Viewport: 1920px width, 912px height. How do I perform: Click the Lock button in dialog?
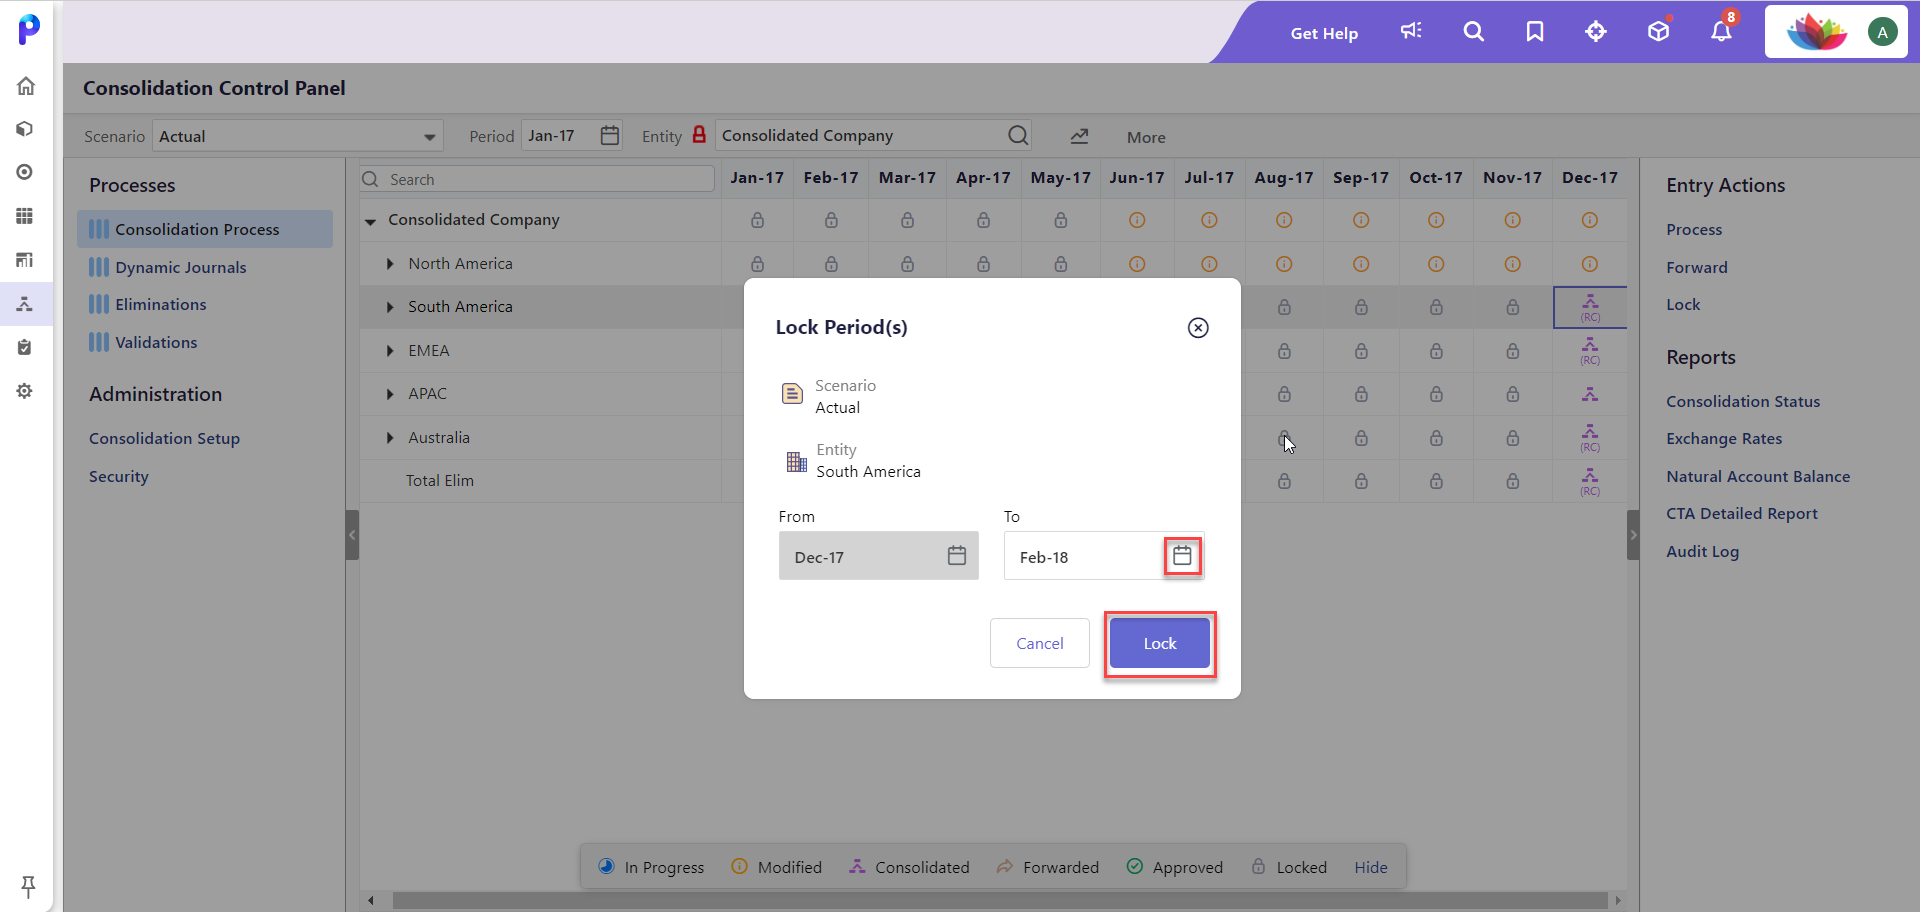pyautogui.click(x=1159, y=643)
